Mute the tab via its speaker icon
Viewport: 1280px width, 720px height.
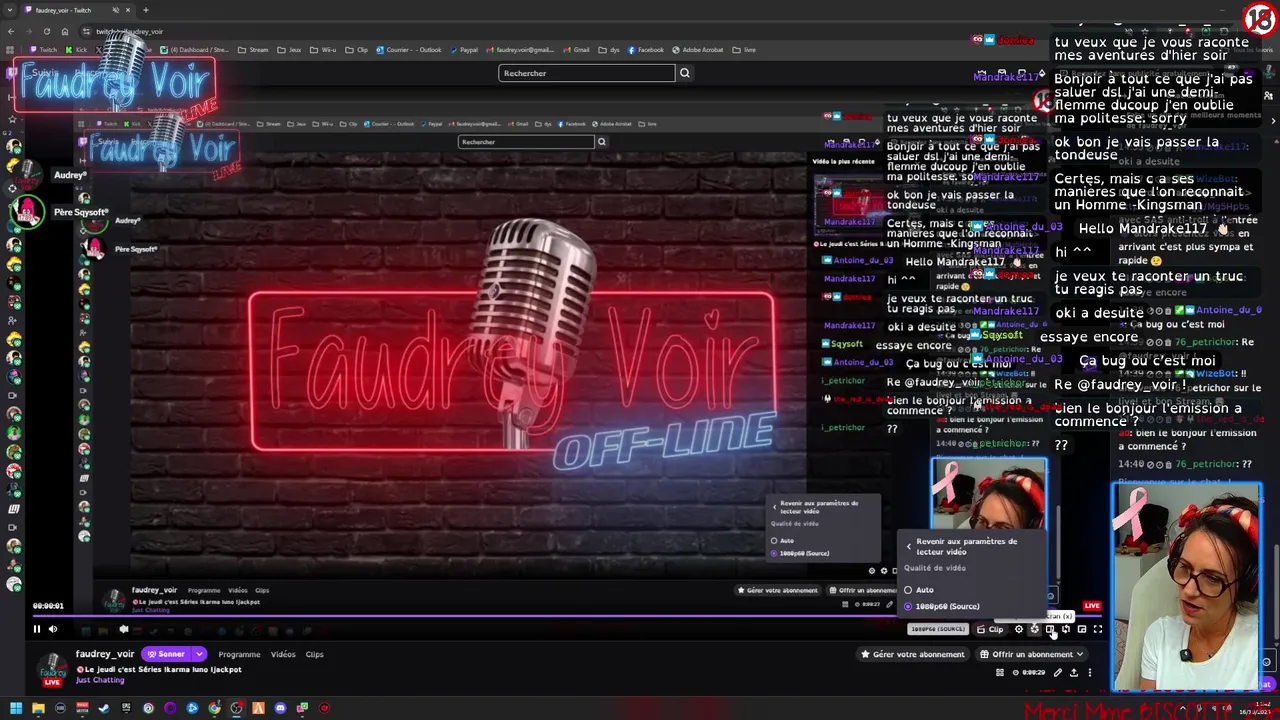point(116,10)
